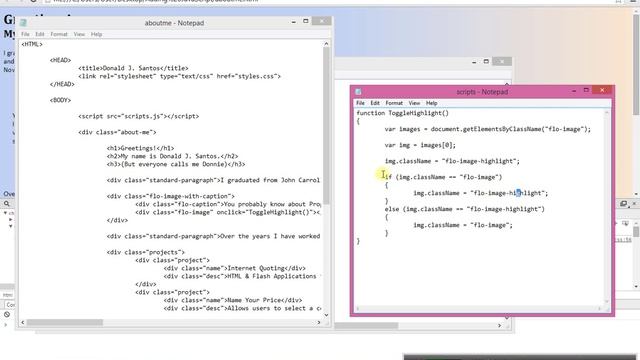Collapse the top expanded node in devtools DOM tree
640x360 pixels.
click(x=5, y=213)
